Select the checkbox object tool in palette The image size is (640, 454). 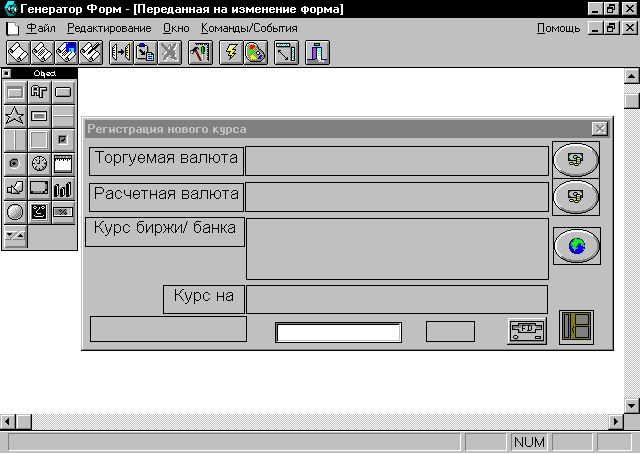(63, 140)
